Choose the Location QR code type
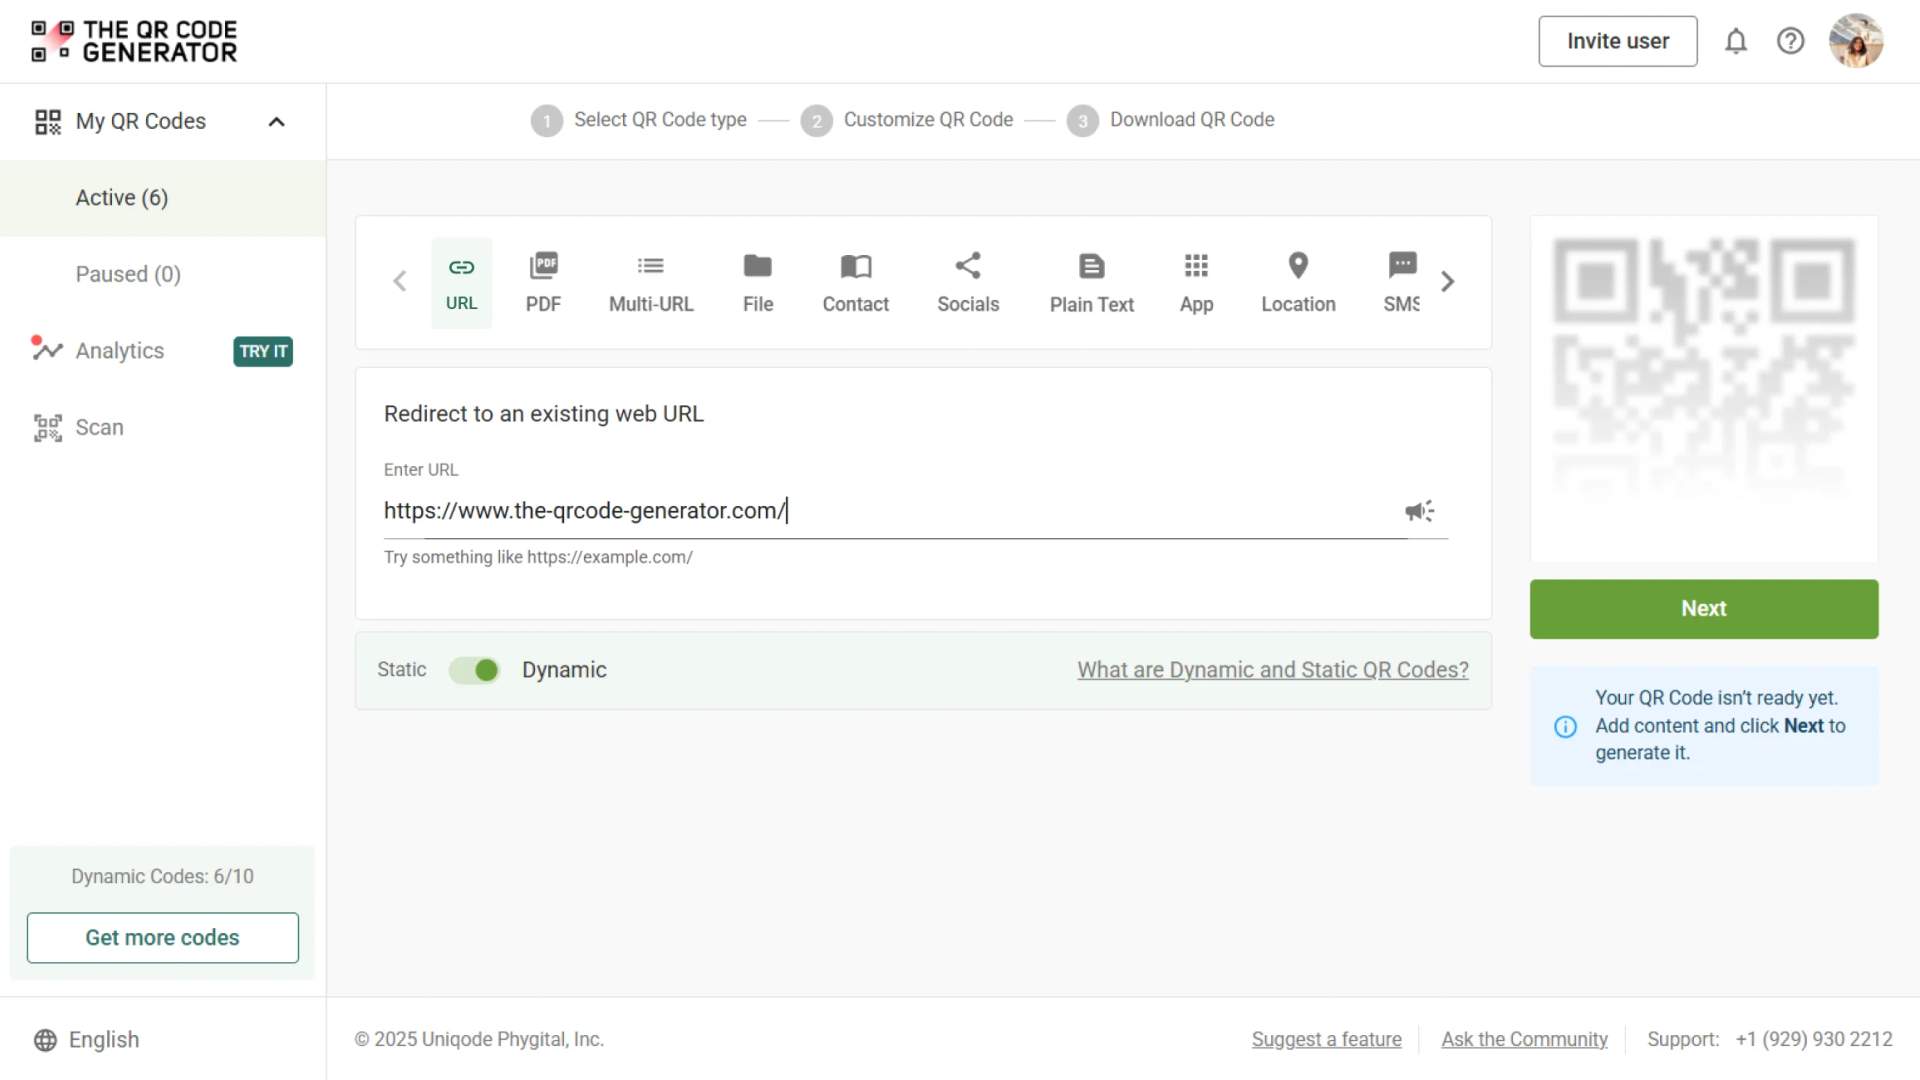1920x1080 pixels. tap(1298, 283)
